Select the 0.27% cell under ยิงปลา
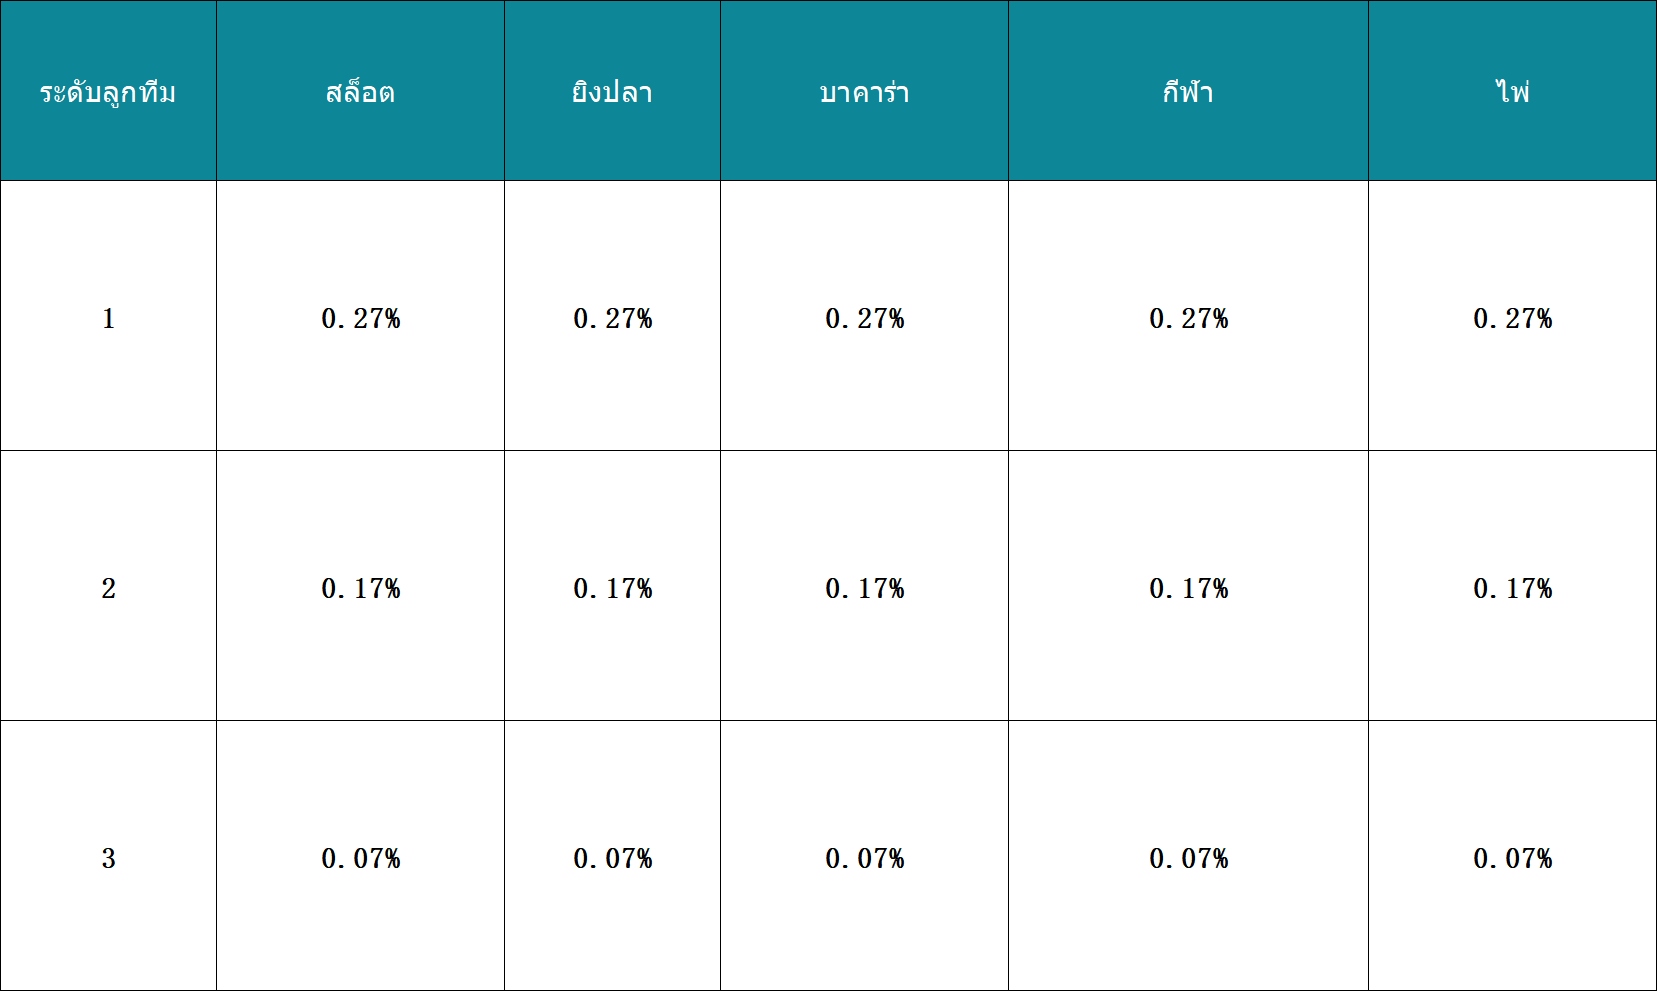This screenshot has width=1657, height=991. point(612,316)
